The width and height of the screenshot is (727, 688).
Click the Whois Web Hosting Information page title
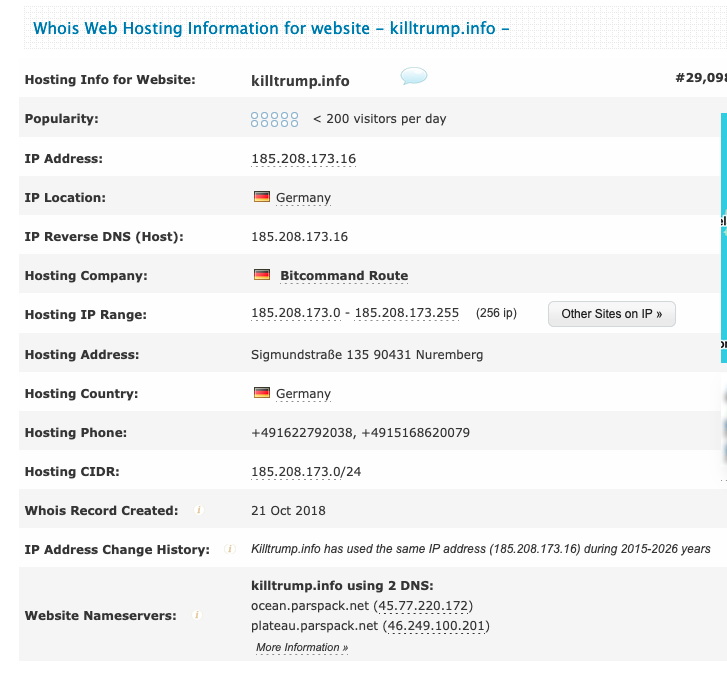(x=271, y=28)
